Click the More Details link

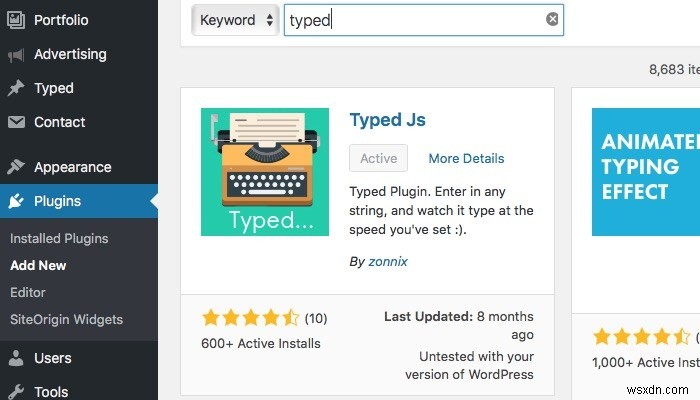pyautogui.click(x=466, y=158)
